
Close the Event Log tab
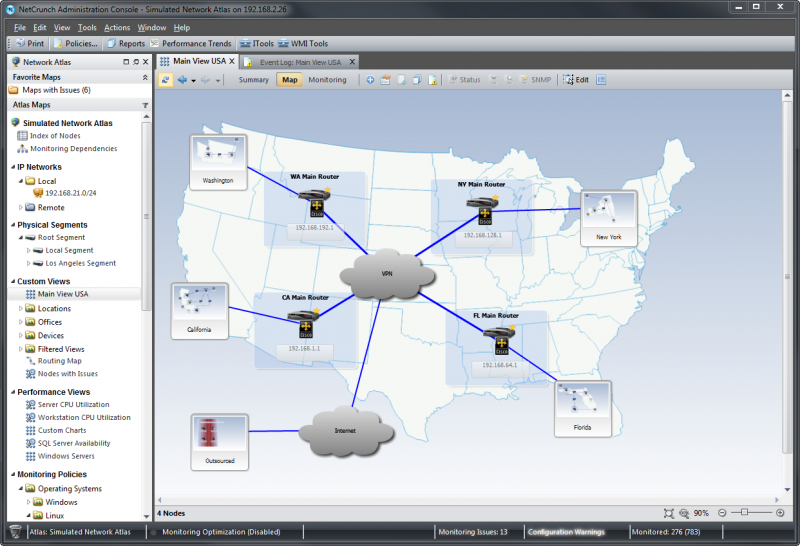pos(352,62)
